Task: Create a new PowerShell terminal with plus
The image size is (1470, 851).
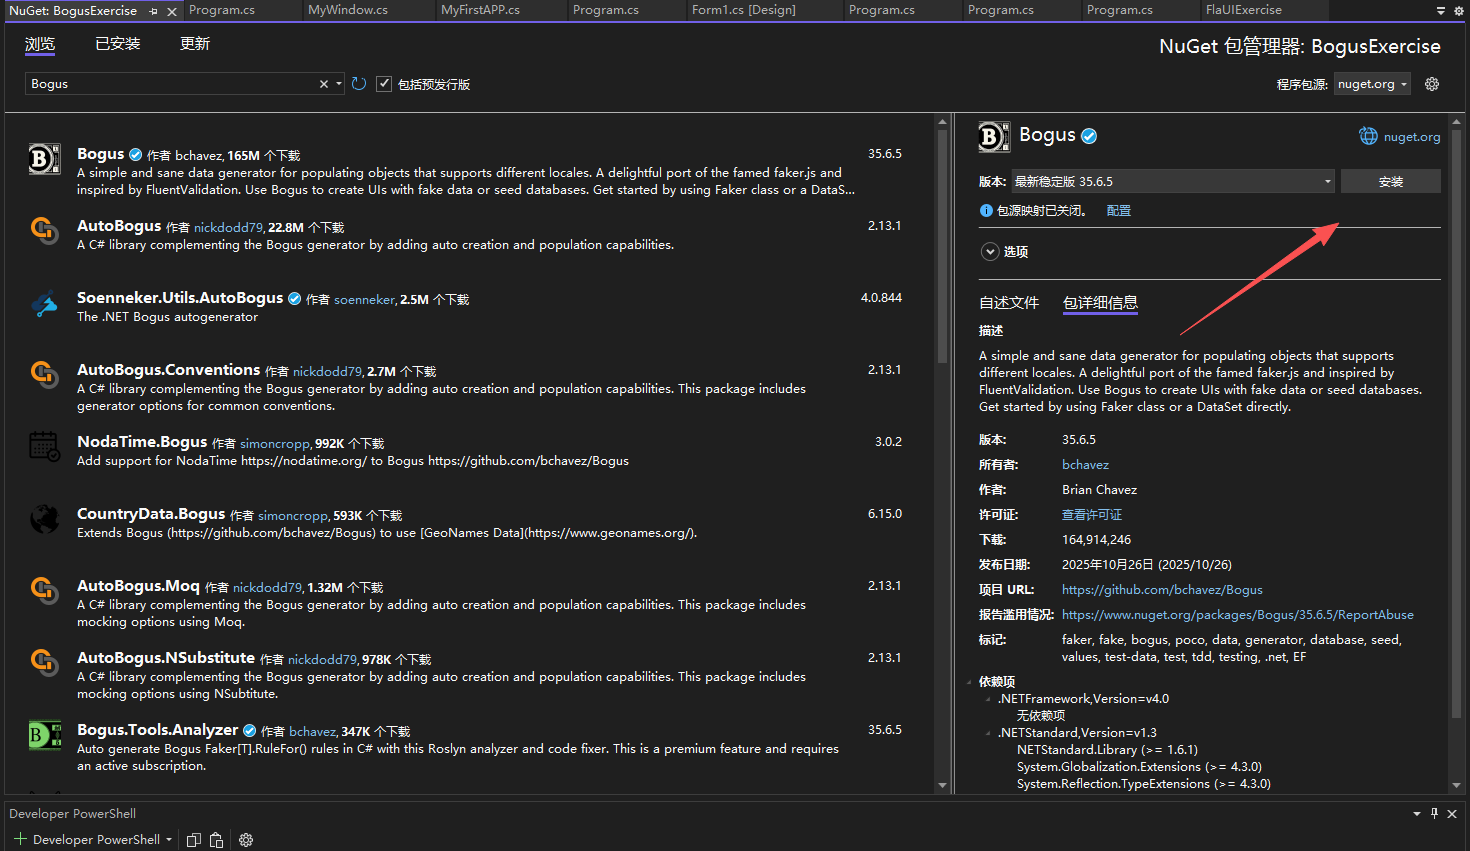Action: click(x=20, y=840)
